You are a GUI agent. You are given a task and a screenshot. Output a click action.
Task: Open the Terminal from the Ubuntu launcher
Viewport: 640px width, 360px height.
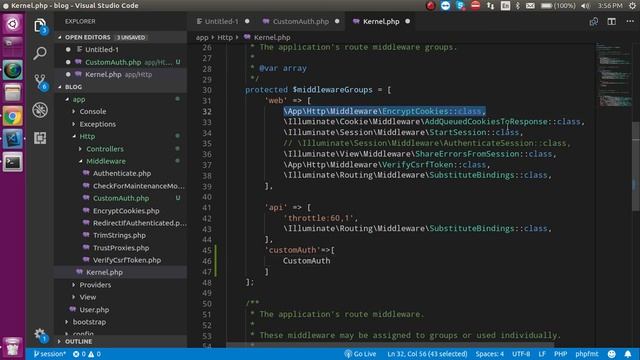(x=13, y=162)
